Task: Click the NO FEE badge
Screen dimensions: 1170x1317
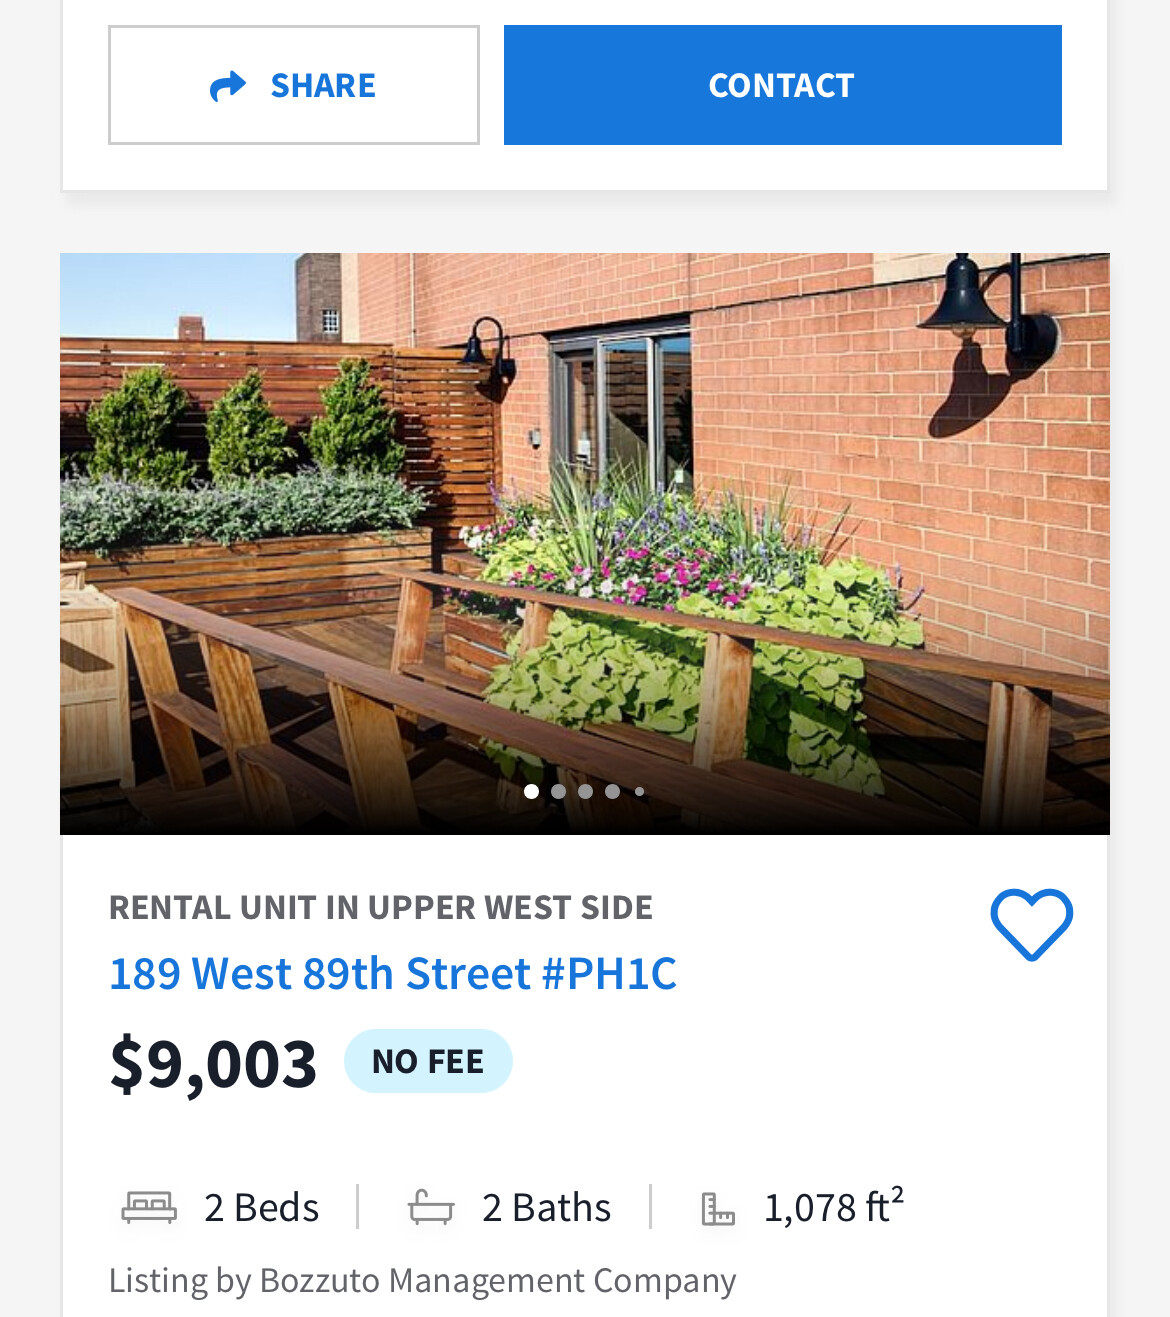Action: (428, 1061)
